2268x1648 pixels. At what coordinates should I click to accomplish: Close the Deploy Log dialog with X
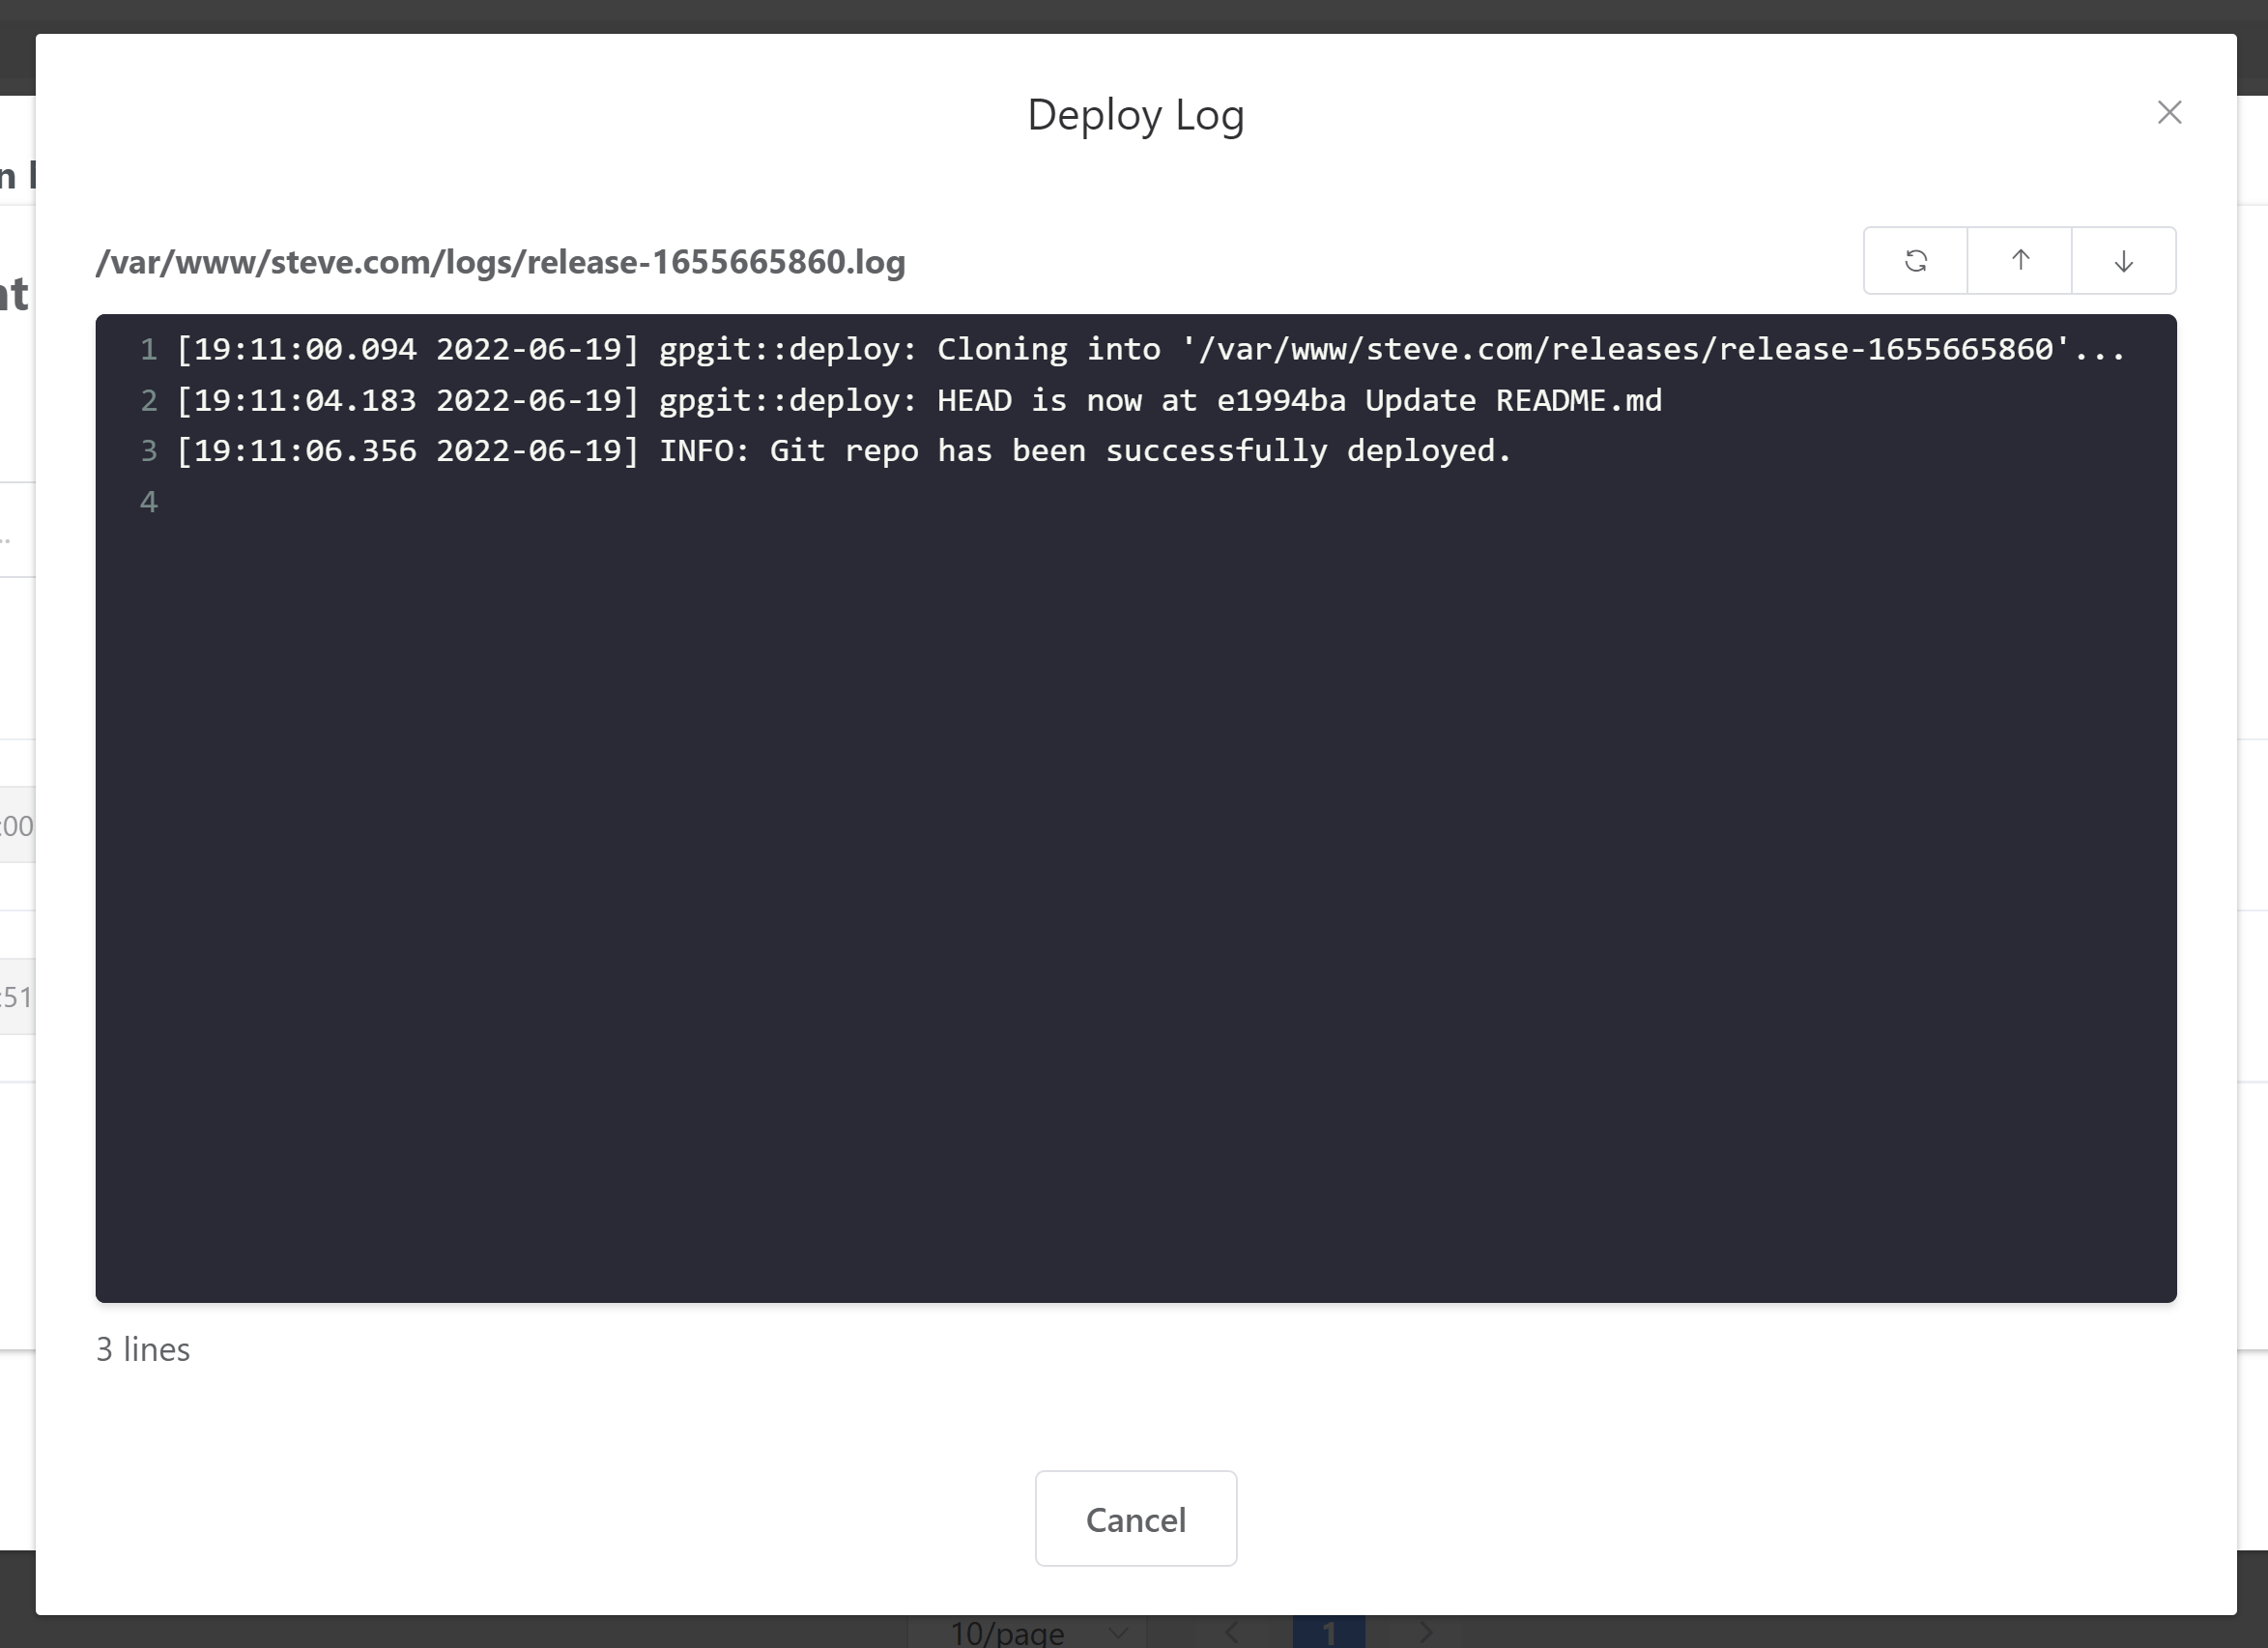2169,113
